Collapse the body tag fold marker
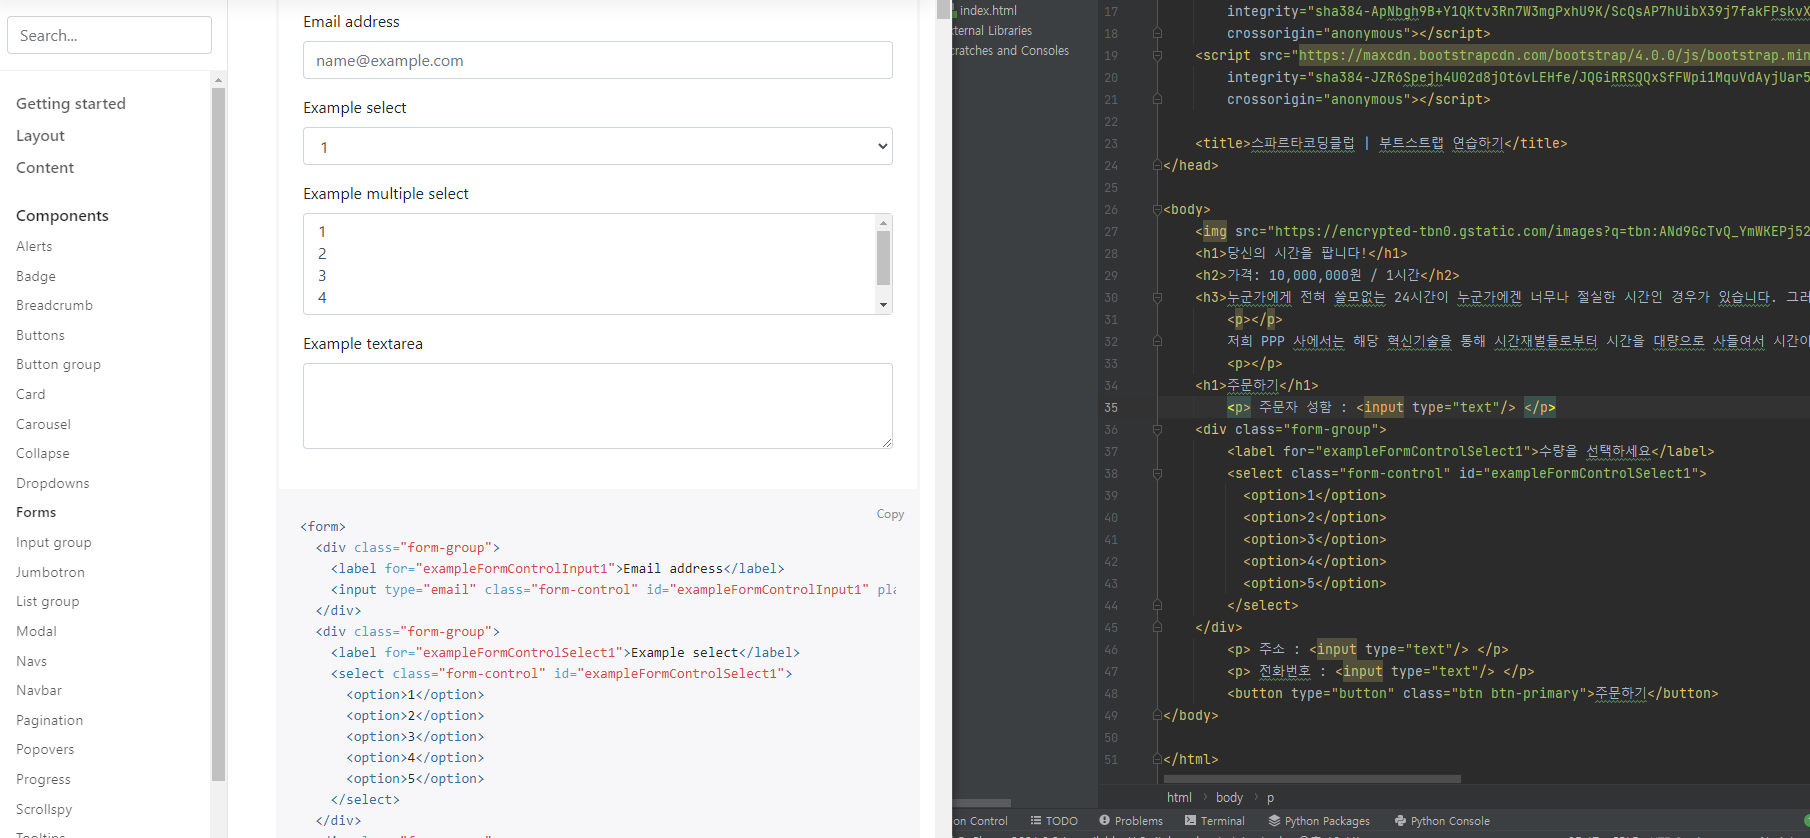1810x838 pixels. (x=1157, y=210)
